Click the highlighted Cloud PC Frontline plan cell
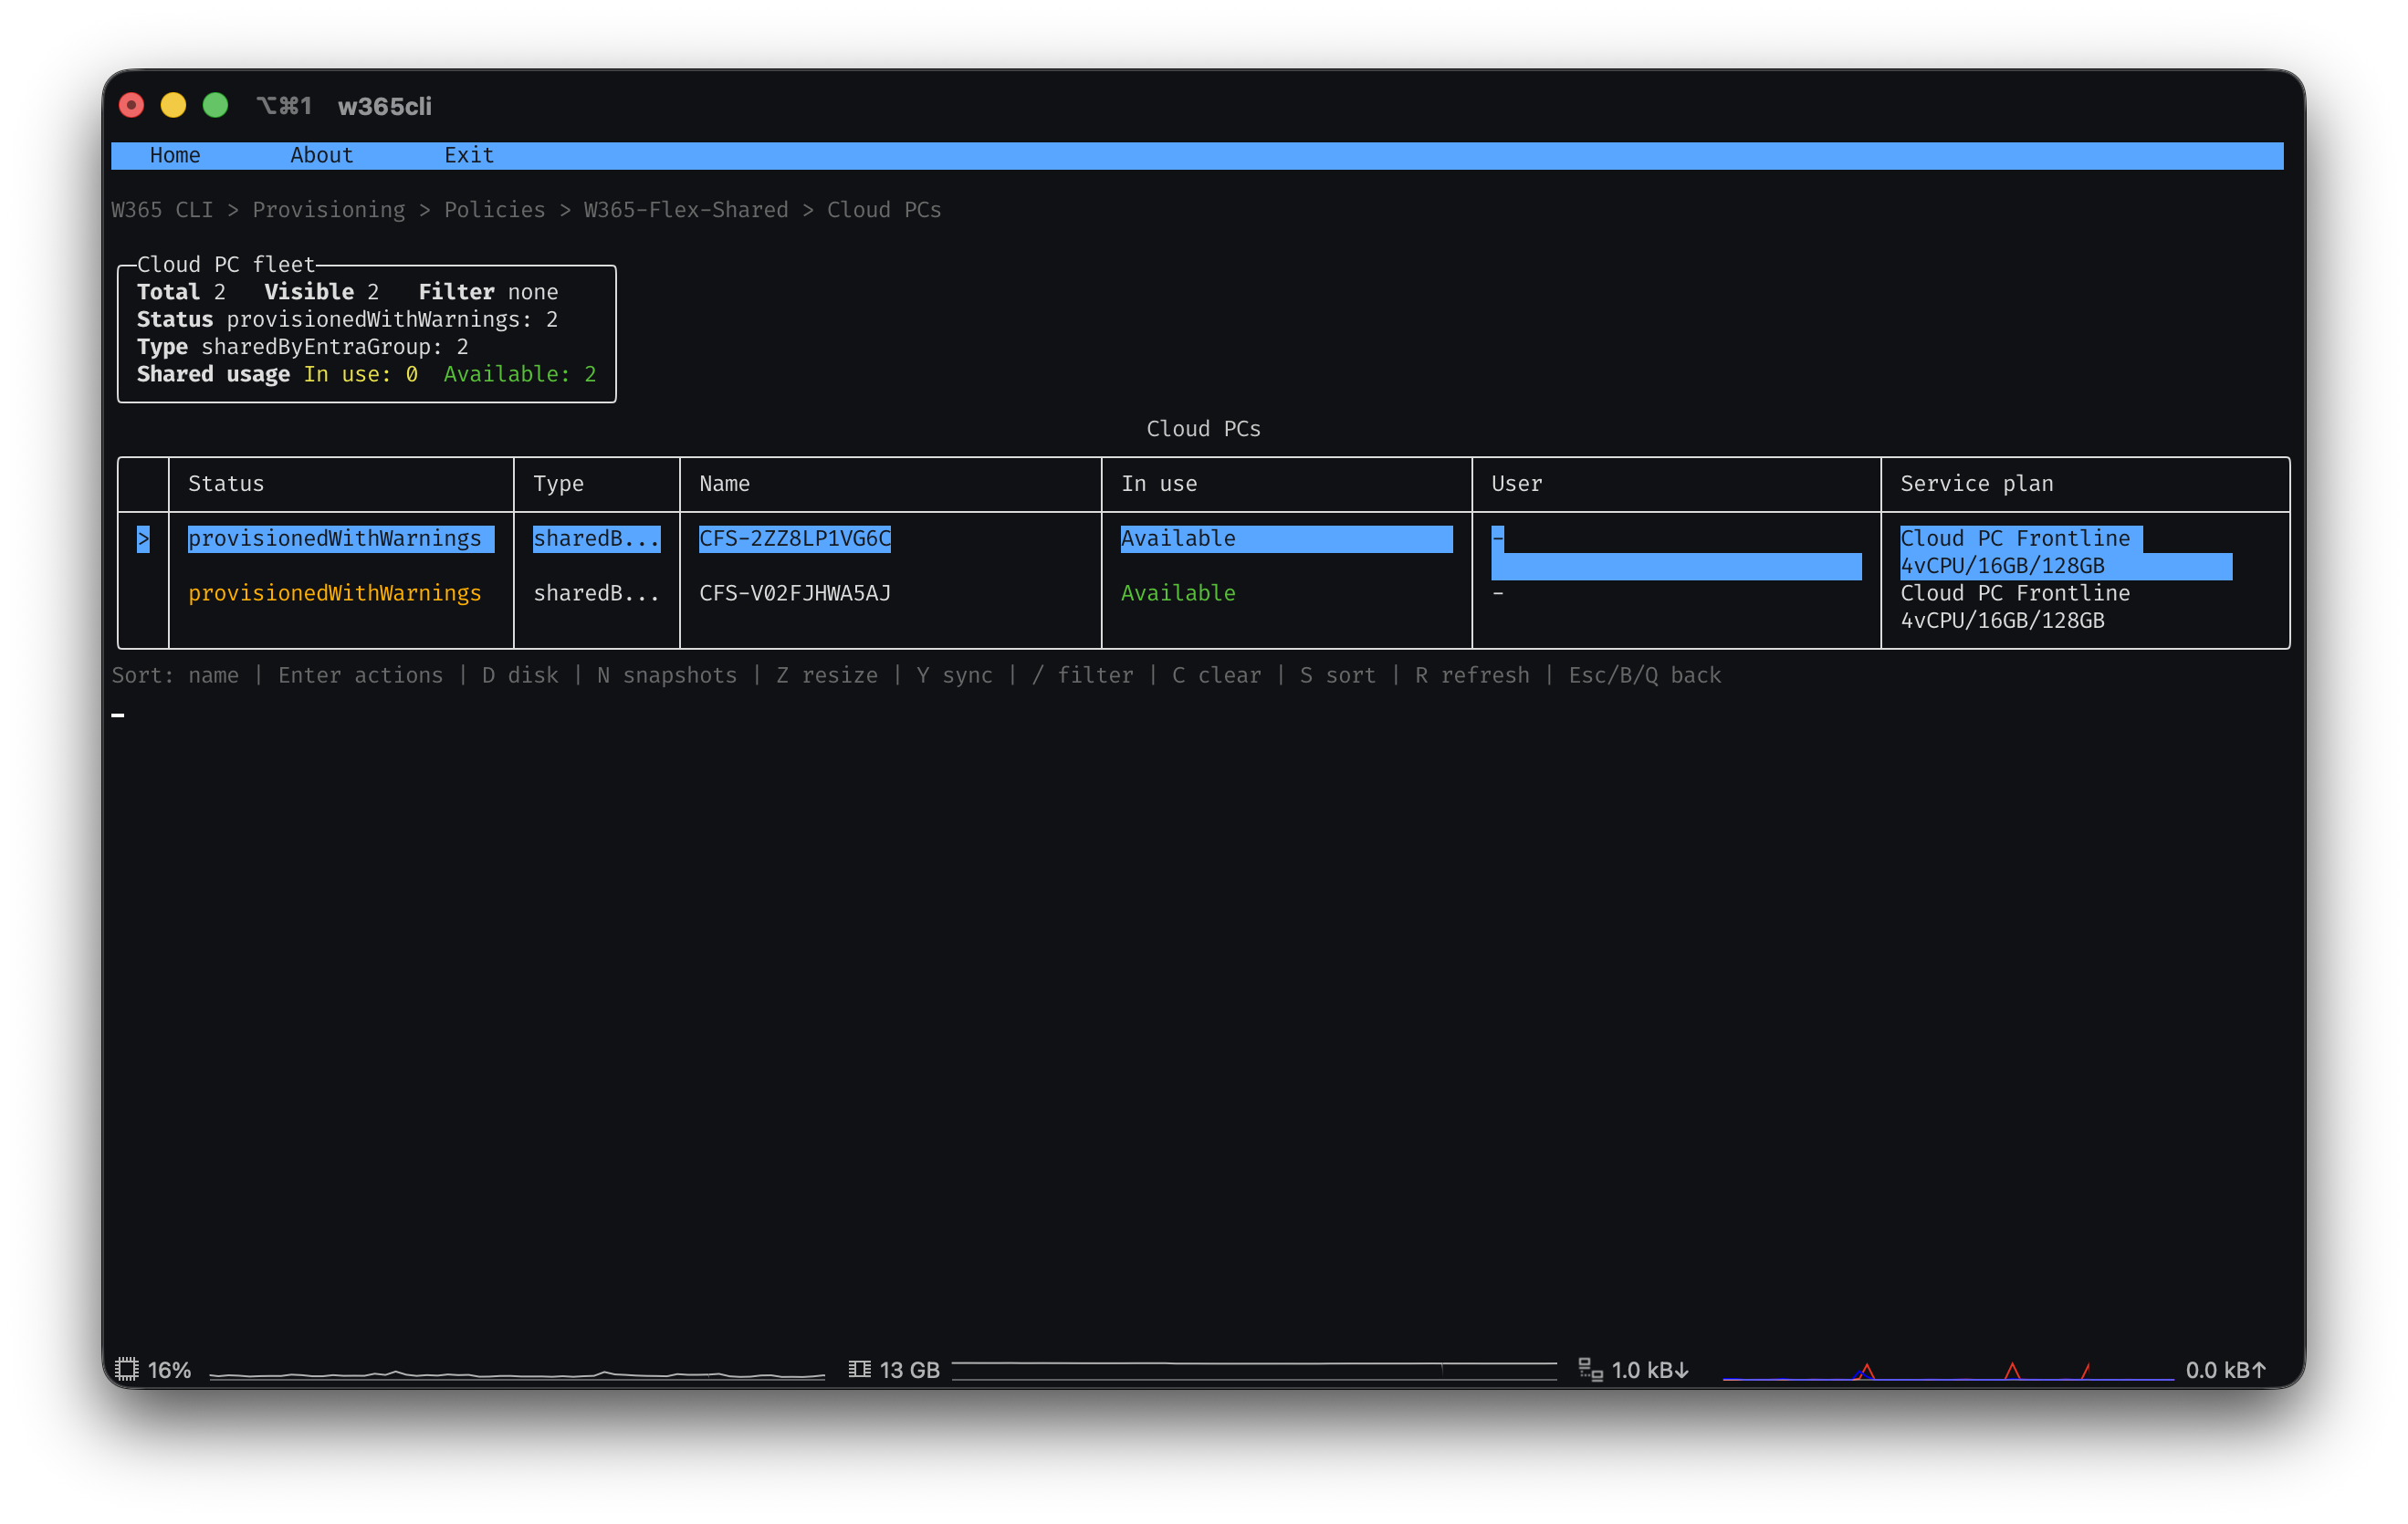 coord(2066,553)
